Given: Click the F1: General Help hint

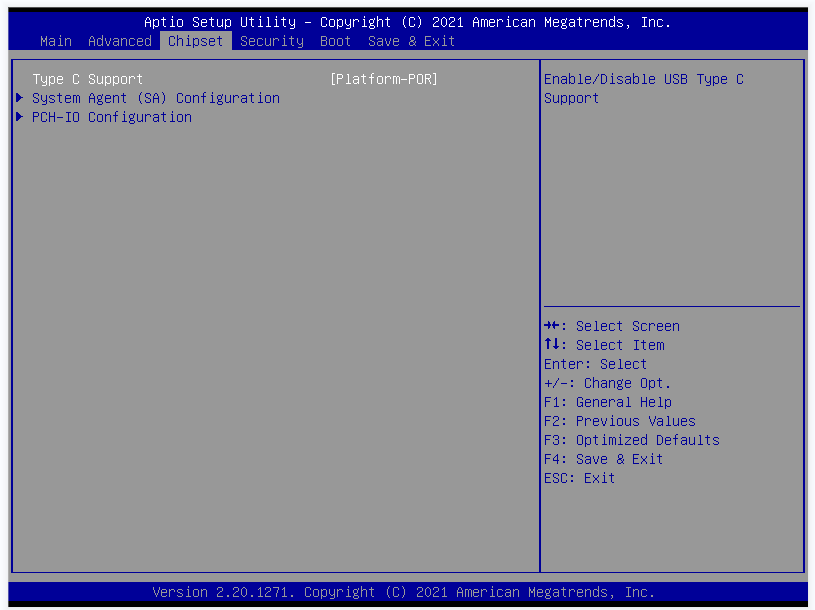Looking at the screenshot, I should click(x=608, y=402).
